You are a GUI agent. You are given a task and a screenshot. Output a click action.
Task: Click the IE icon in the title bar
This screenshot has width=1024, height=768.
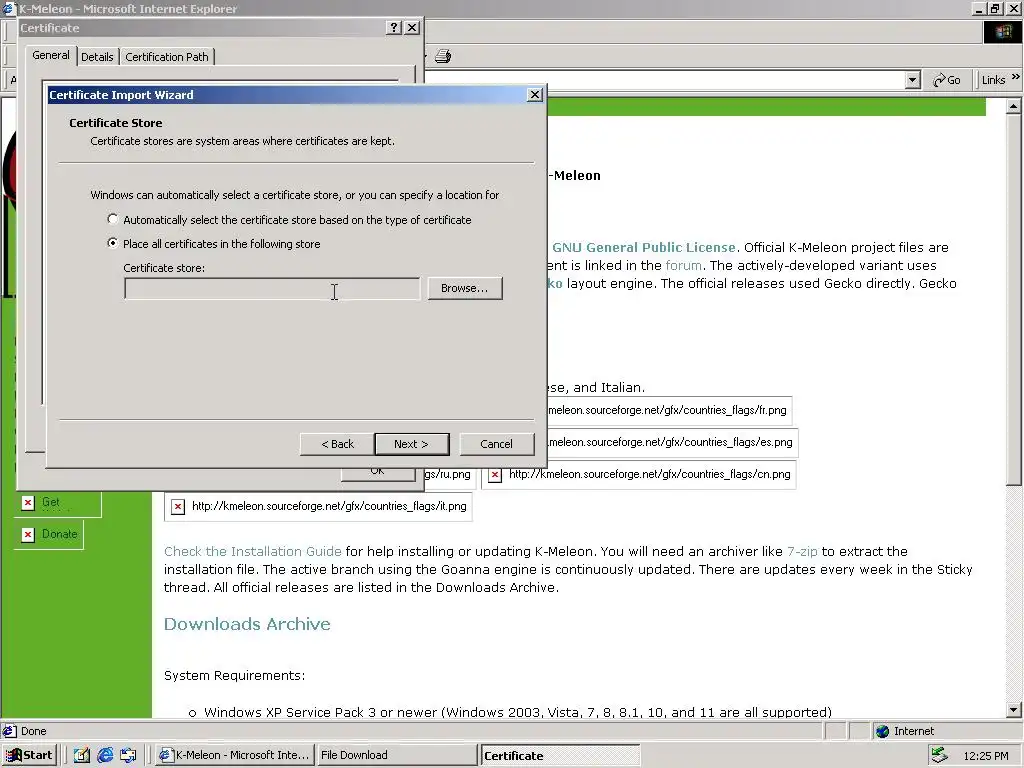pos(8,8)
